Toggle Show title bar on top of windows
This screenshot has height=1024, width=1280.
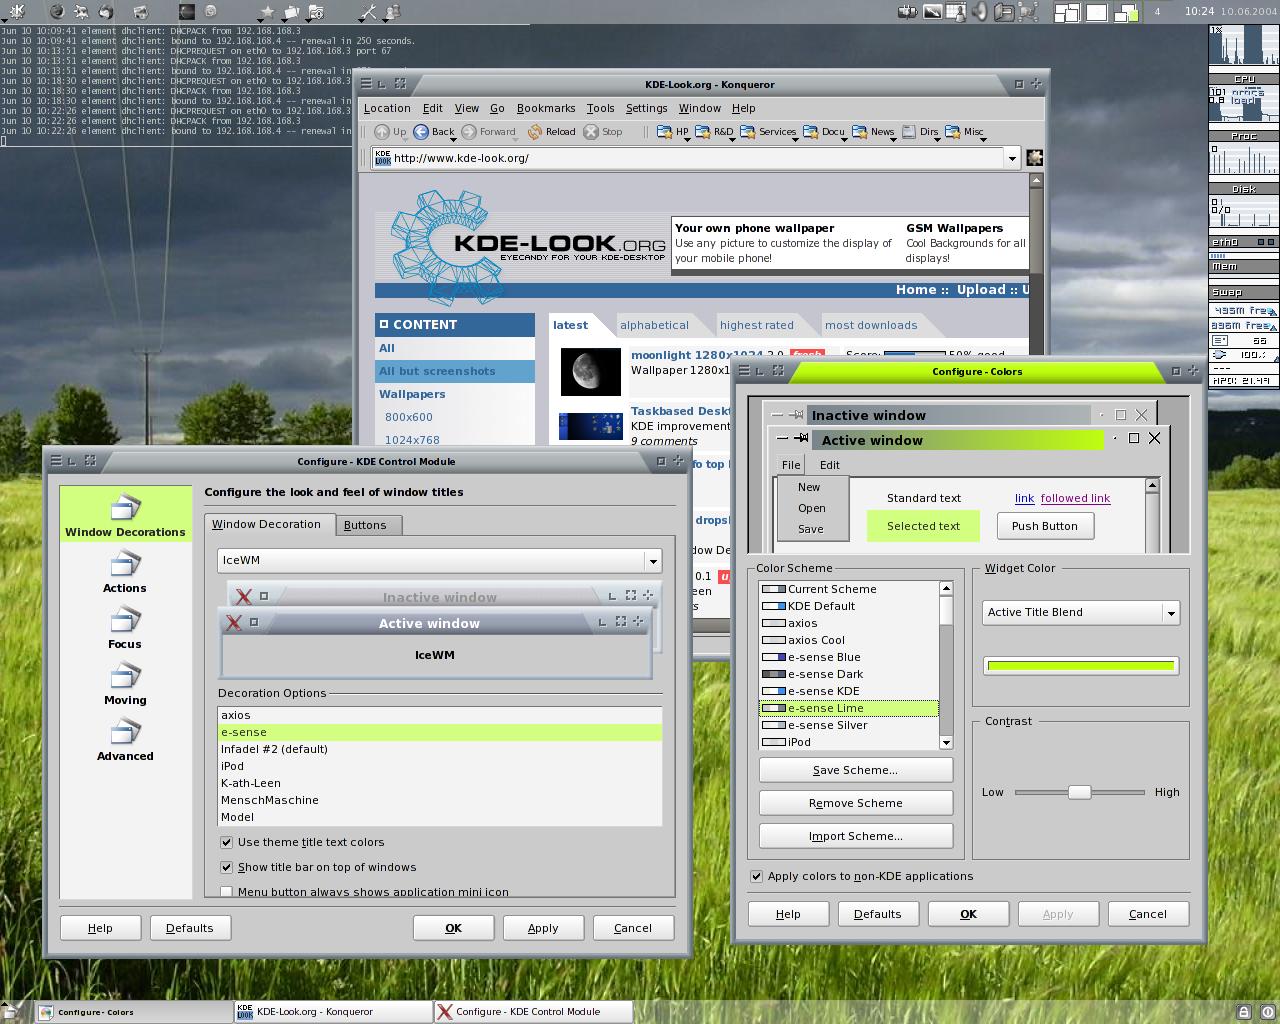point(226,867)
